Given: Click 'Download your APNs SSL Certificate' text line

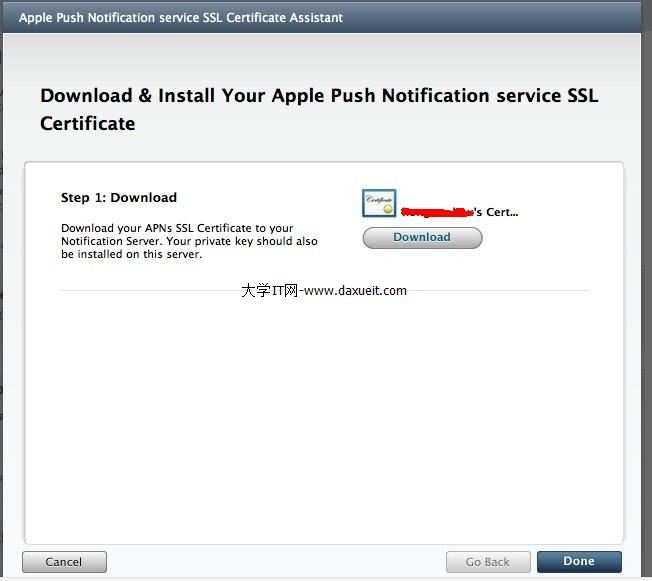Looking at the screenshot, I should (177, 229).
